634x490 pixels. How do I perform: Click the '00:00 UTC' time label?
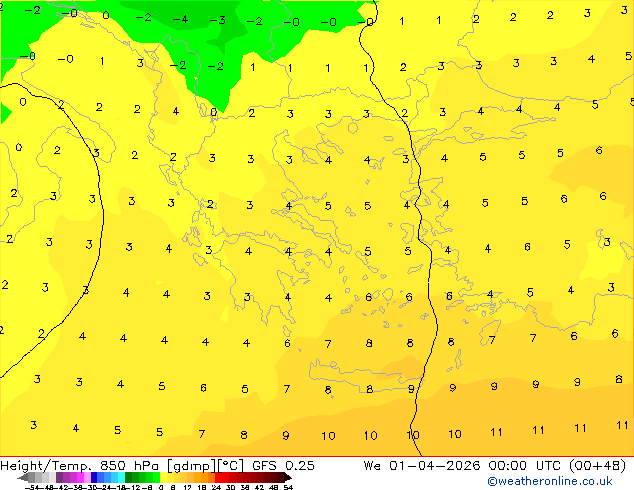pyautogui.click(x=524, y=466)
